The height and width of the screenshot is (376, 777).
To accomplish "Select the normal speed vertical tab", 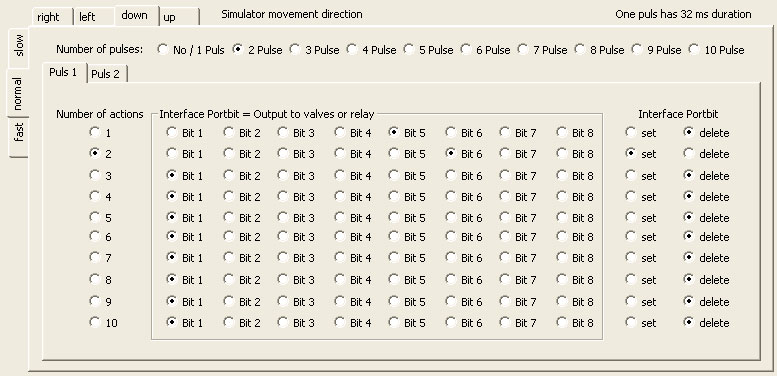I will point(18,93).
